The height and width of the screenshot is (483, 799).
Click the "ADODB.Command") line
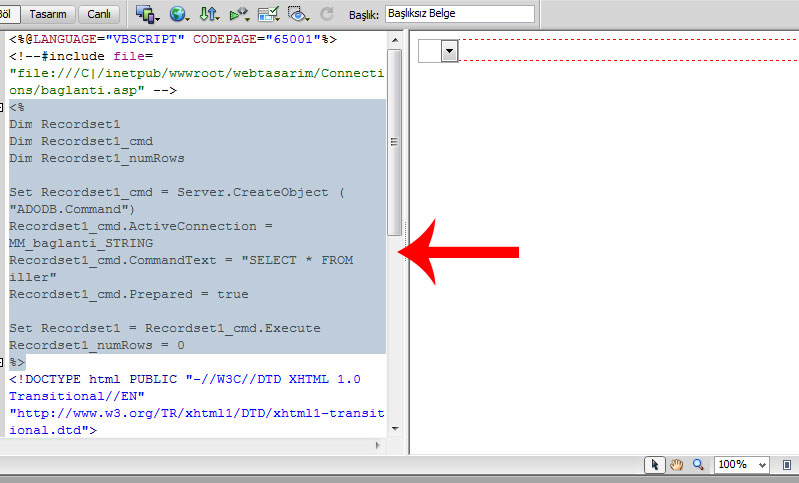tap(72, 209)
